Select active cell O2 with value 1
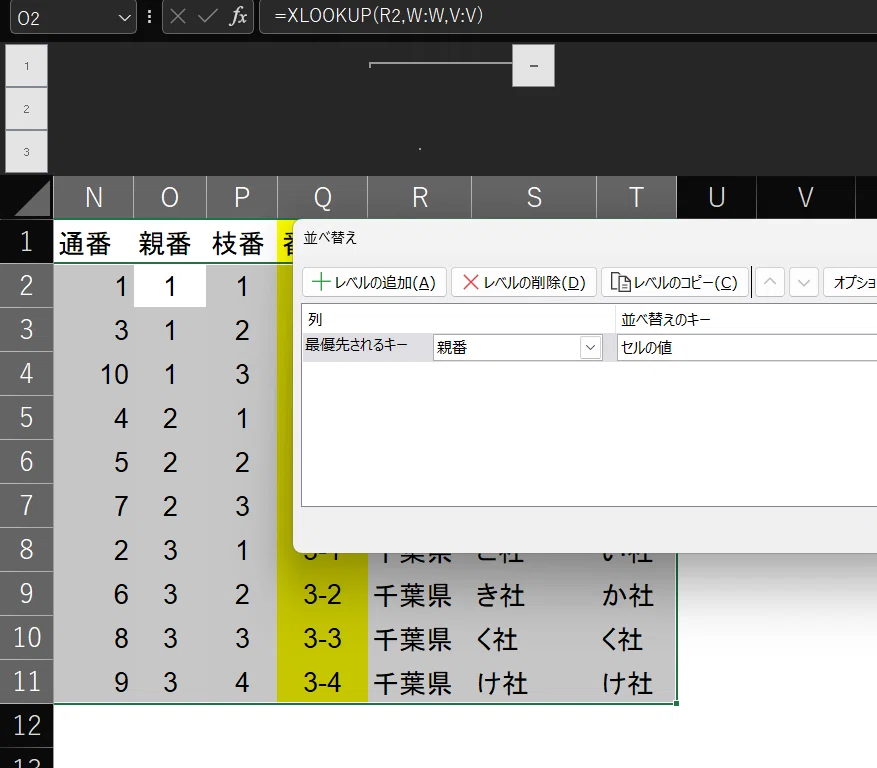 click(x=170, y=286)
